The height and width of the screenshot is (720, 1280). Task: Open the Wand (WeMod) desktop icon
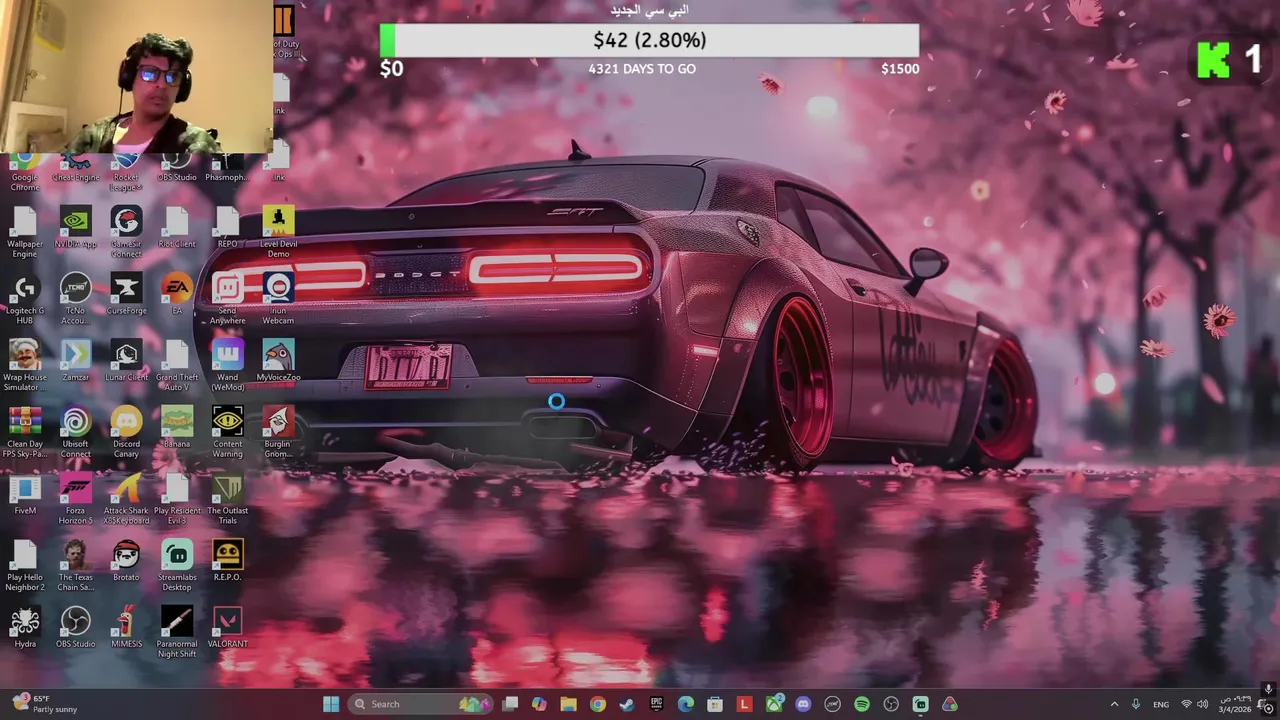227,366
